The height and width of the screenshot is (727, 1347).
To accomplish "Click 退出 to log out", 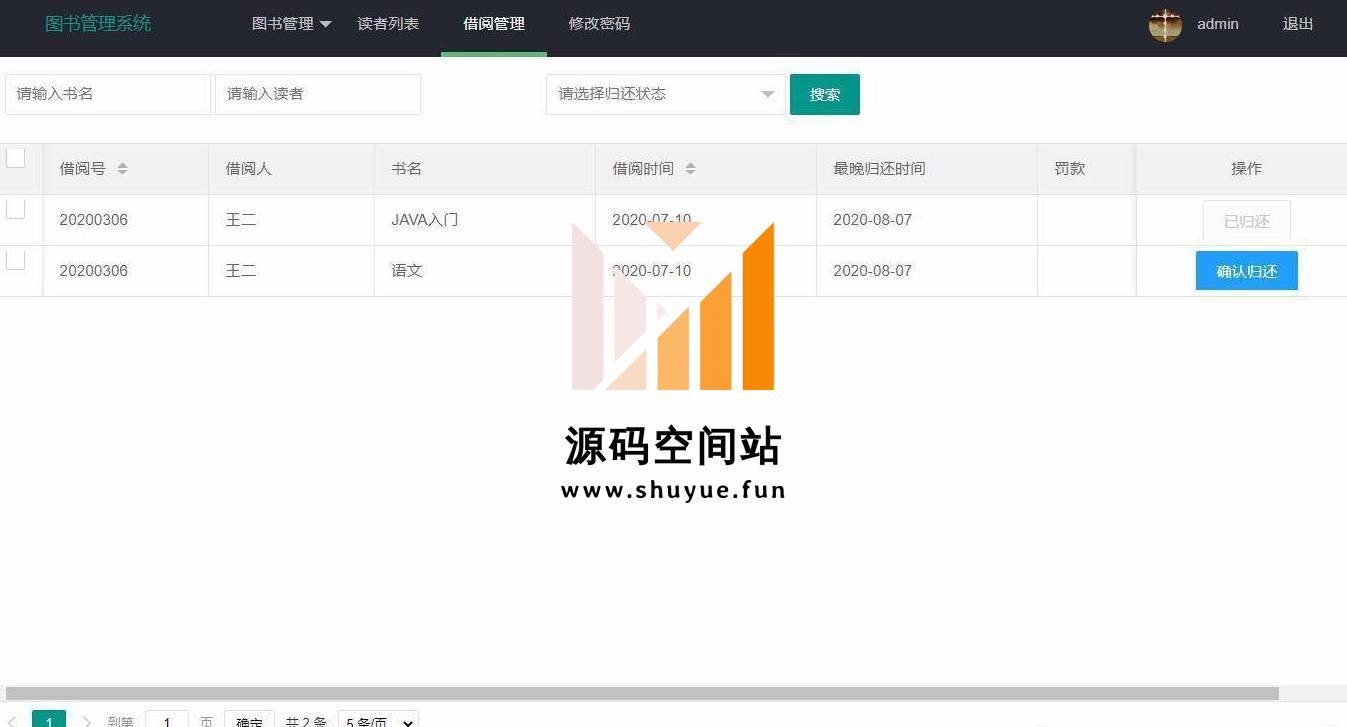I will point(1298,24).
